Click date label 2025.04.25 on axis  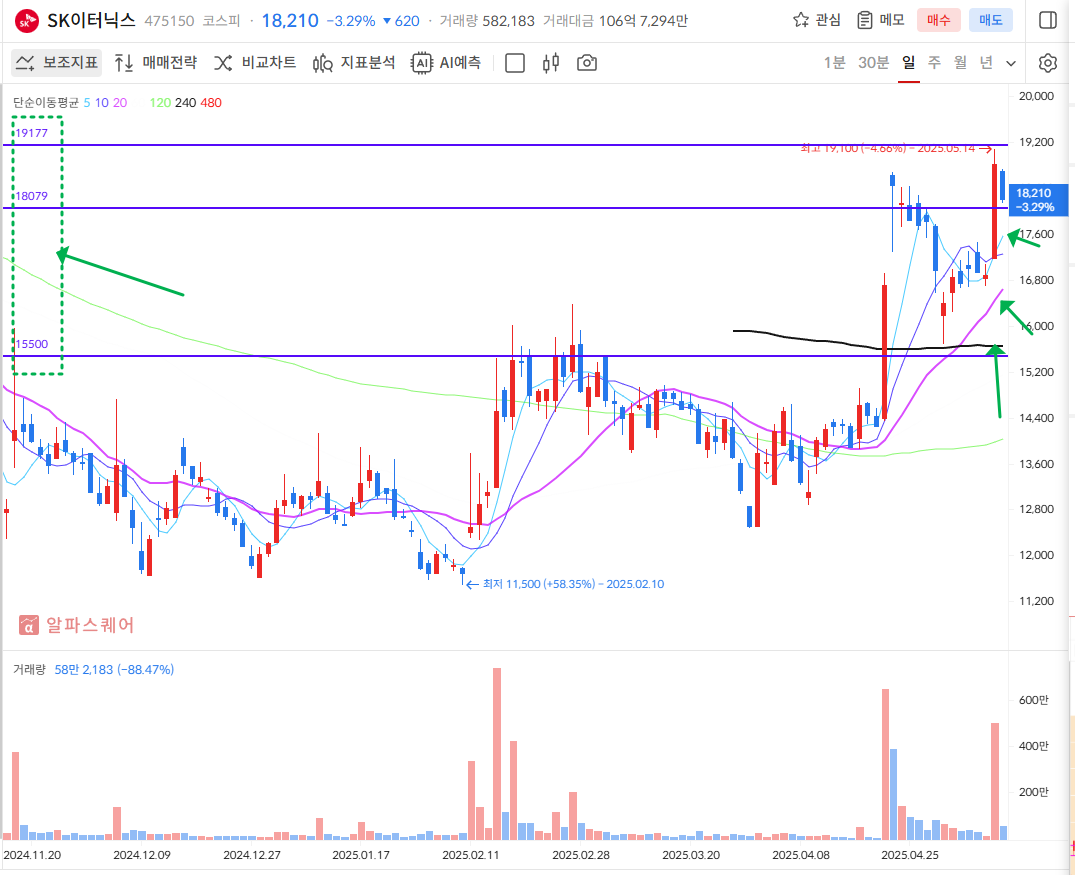tap(910, 855)
